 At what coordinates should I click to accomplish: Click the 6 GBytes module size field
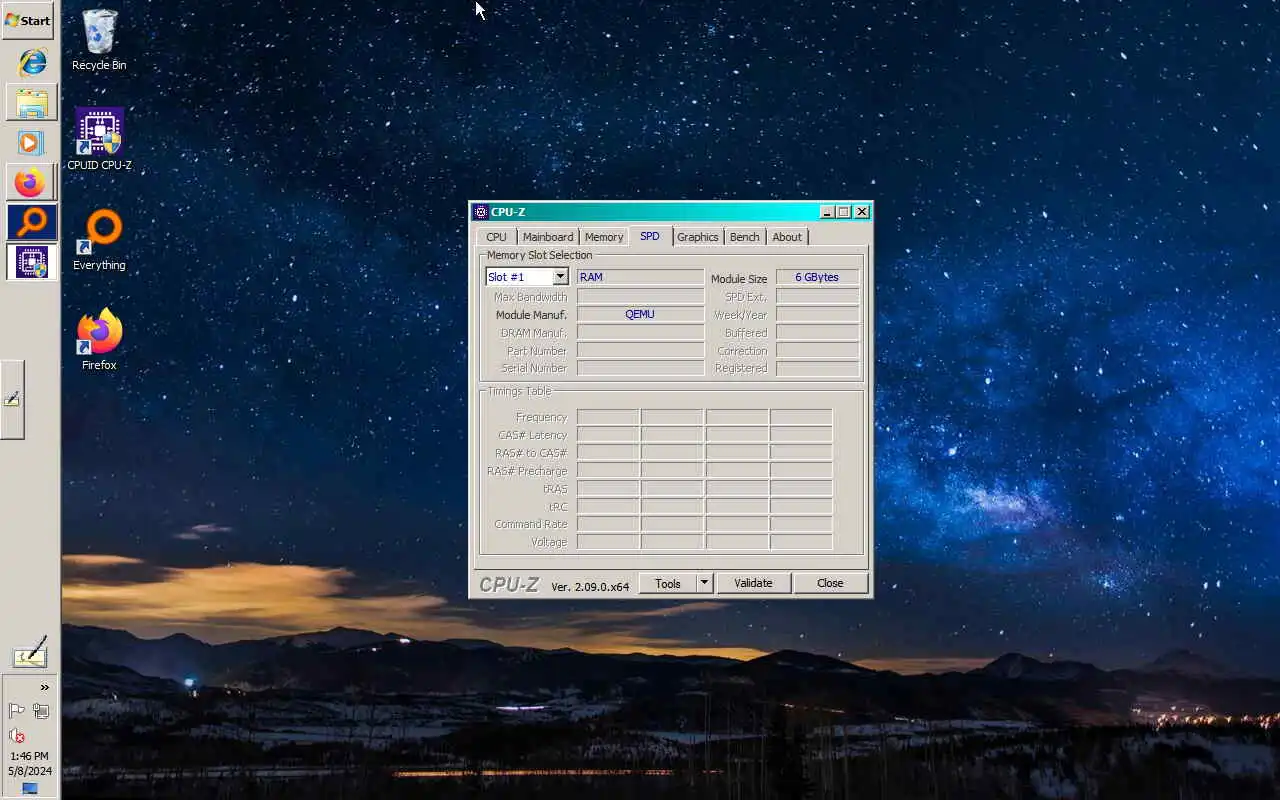817,277
